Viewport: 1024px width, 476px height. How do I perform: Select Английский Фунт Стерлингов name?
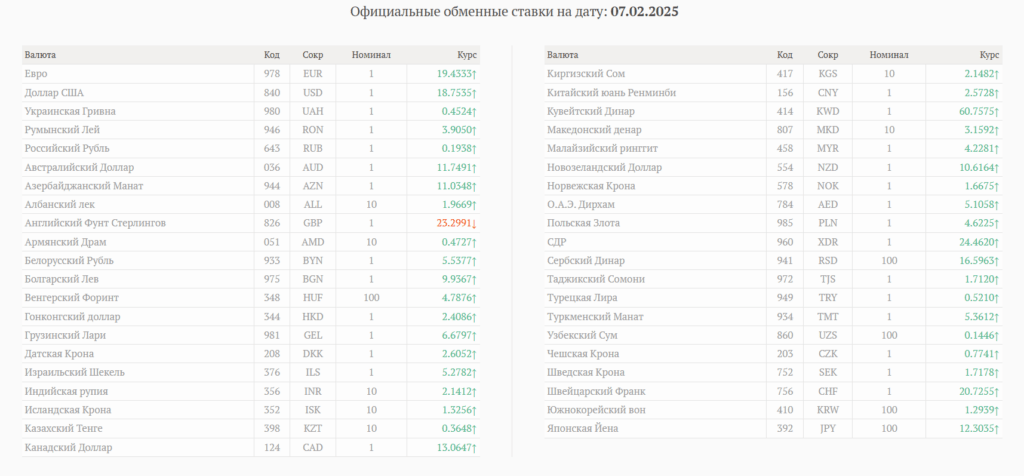click(95, 223)
